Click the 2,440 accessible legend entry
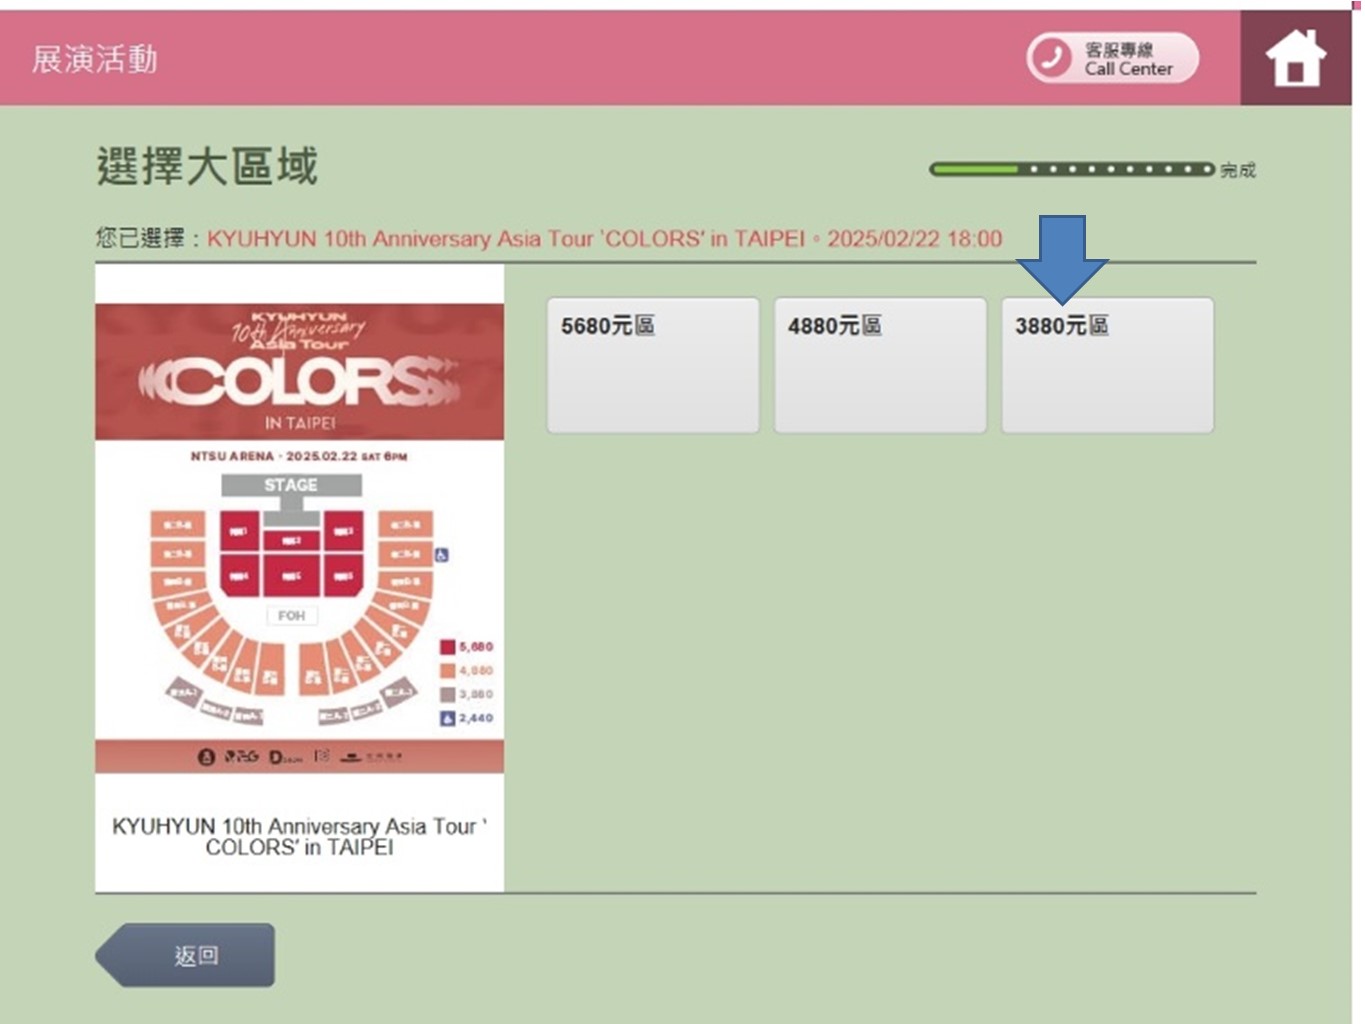Viewport: 1365px width, 1024px height. [467, 718]
